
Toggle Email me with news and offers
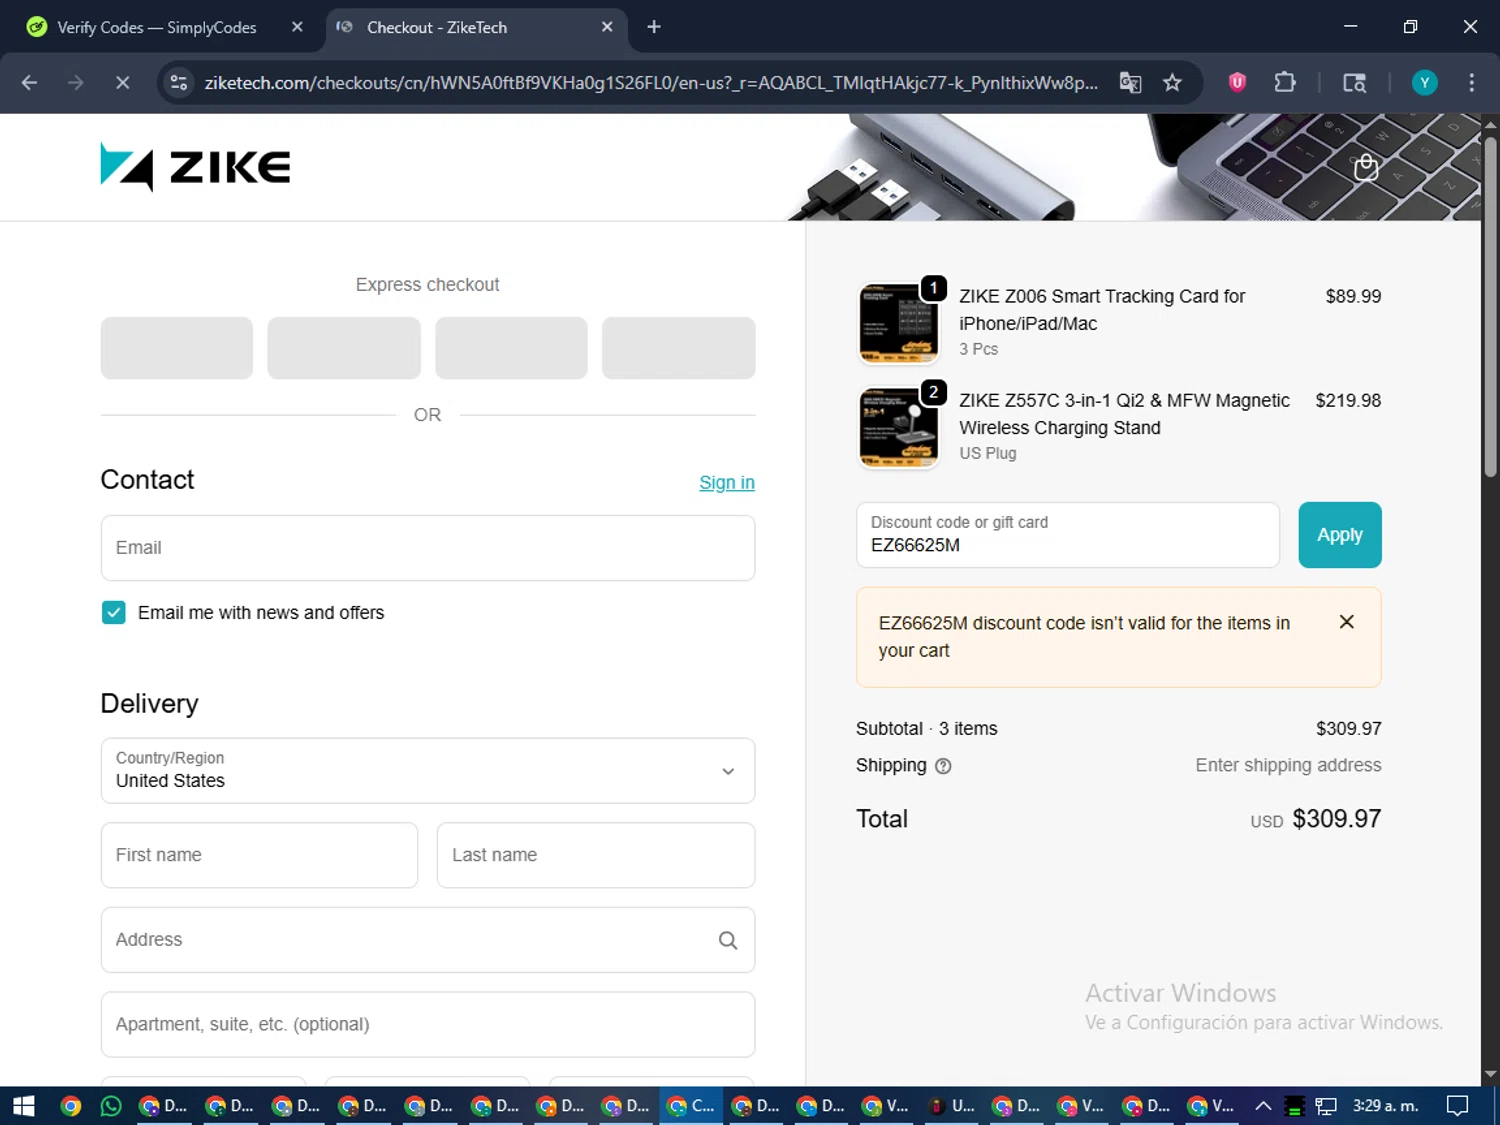[x=114, y=613]
